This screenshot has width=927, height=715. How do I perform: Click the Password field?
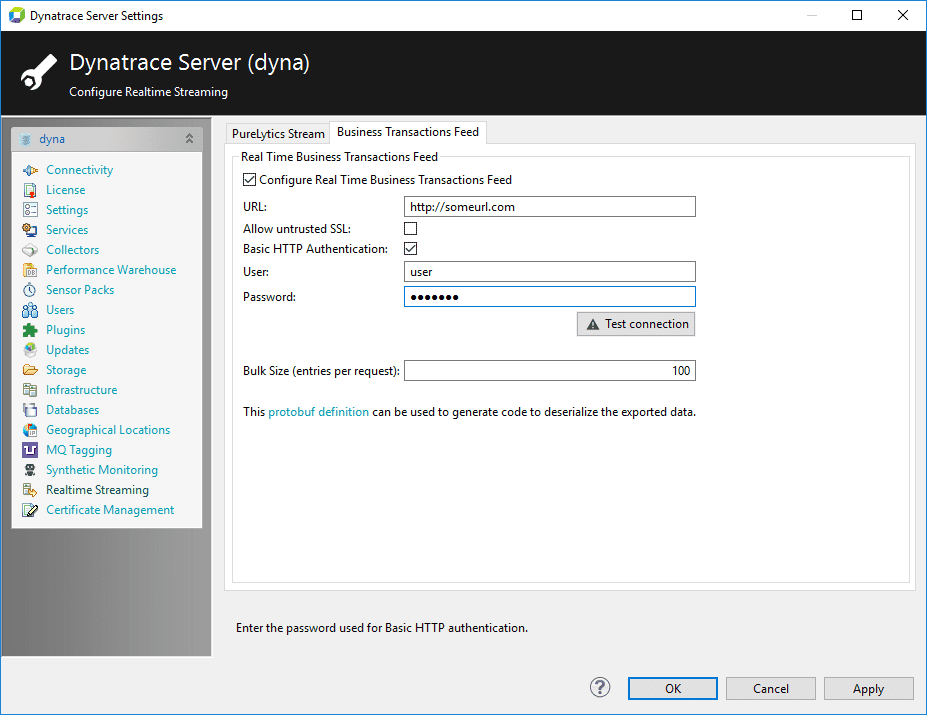point(550,297)
